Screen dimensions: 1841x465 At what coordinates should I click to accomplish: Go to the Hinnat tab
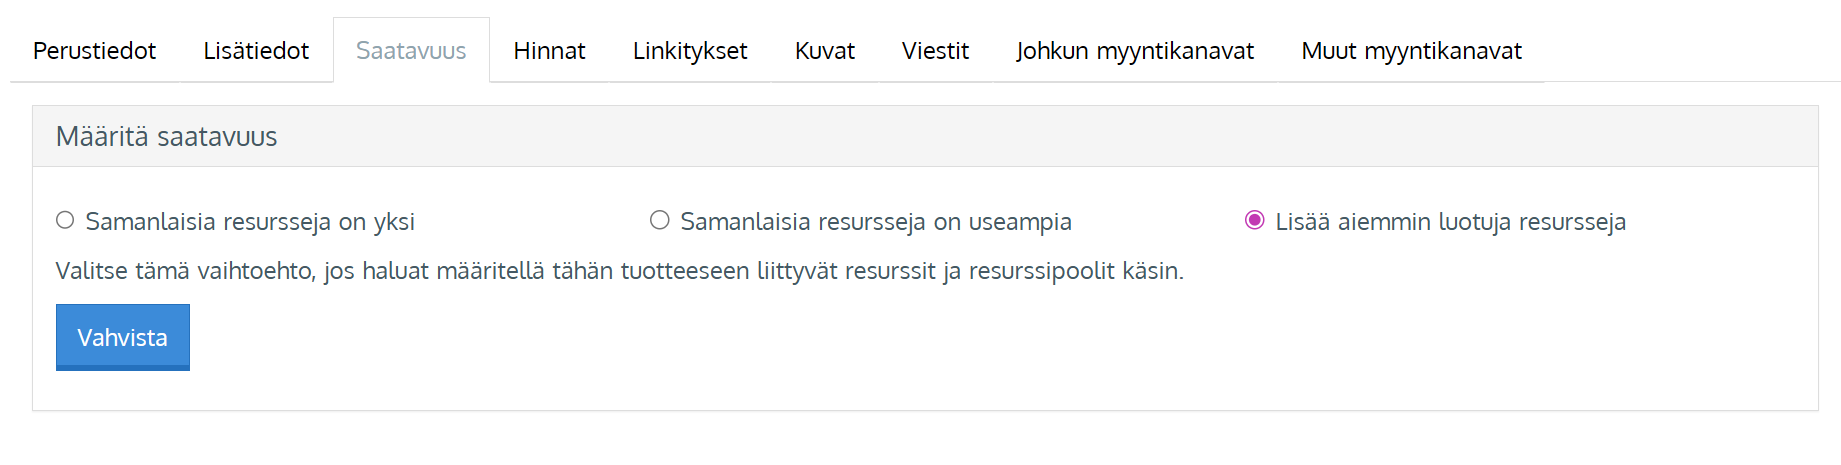pyautogui.click(x=549, y=51)
